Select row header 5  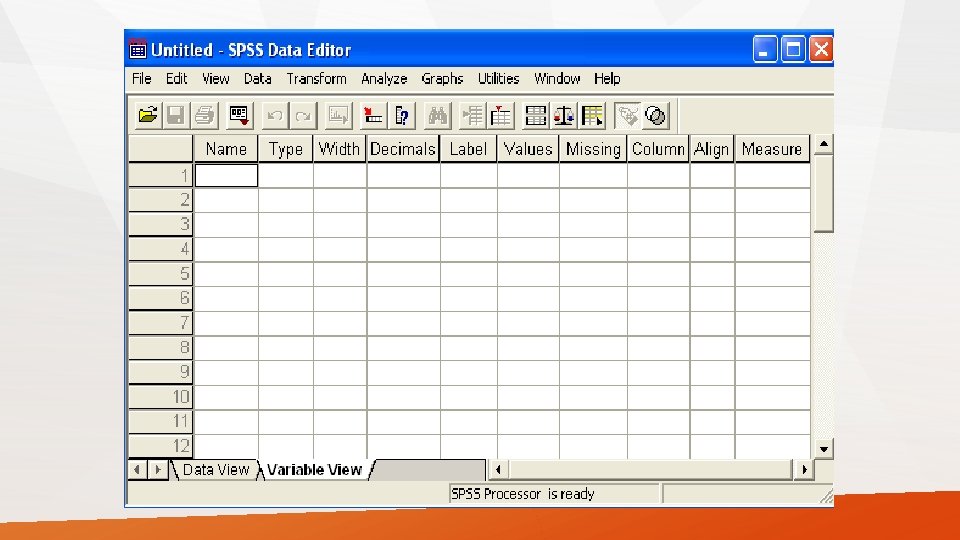pyautogui.click(x=160, y=274)
